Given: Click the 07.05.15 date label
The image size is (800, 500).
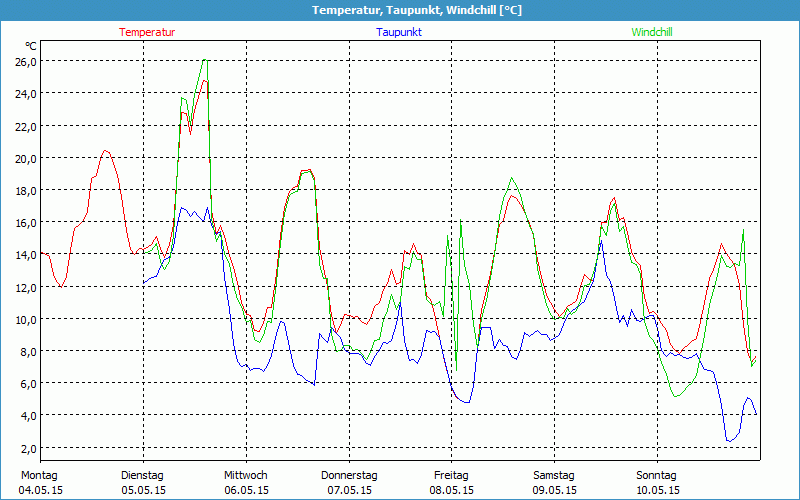Looking at the screenshot, I should click(349, 490).
